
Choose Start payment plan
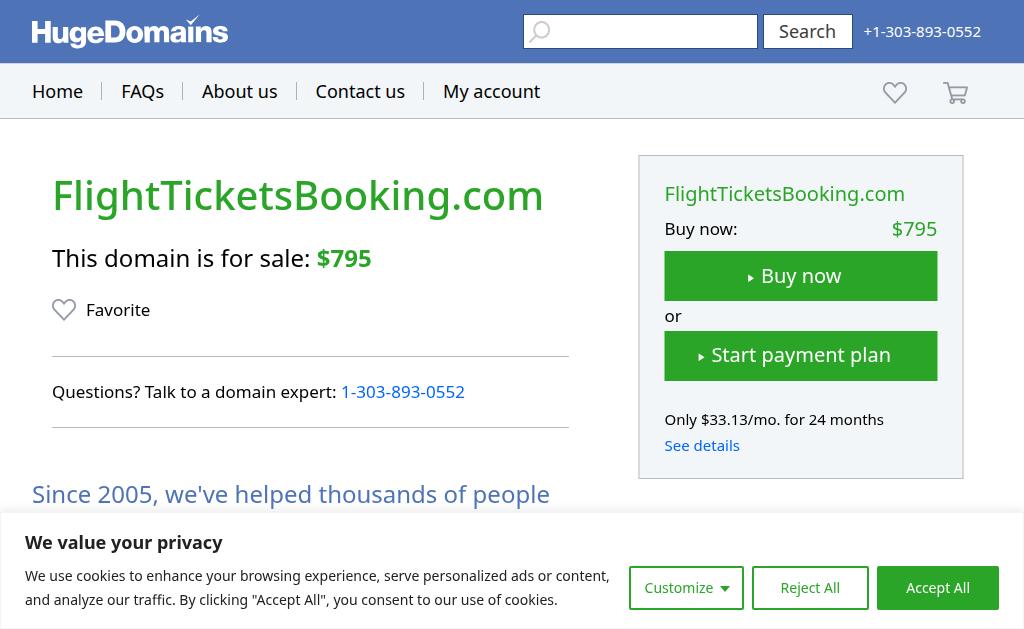pyautogui.click(x=800, y=356)
